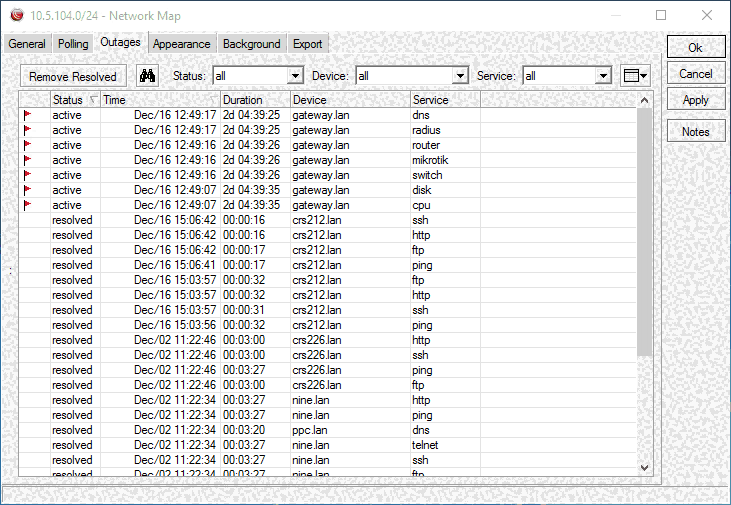Open the column layout selector dropdown
This screenshot has height=505, width=731.
coord(635,76)
